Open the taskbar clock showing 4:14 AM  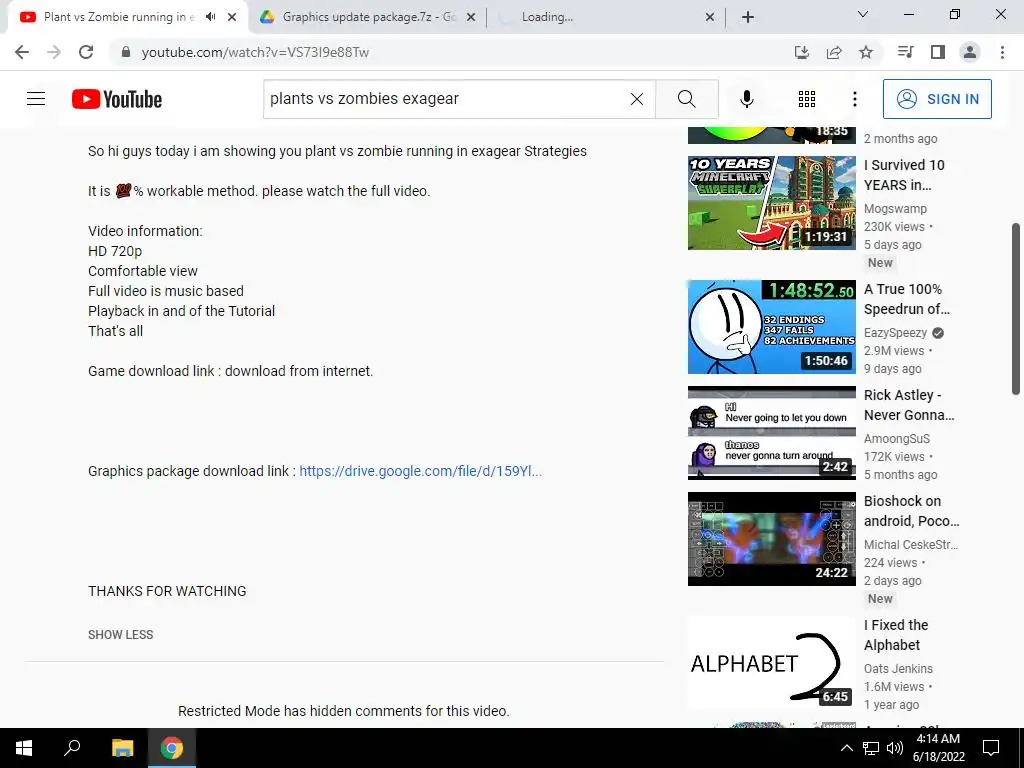tap(938, 748)
